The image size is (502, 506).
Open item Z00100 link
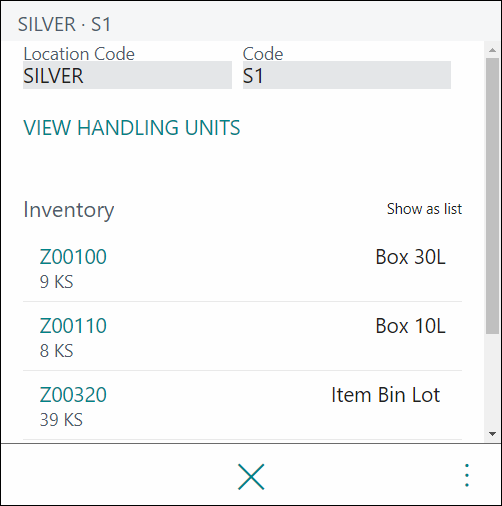point(73,257)
